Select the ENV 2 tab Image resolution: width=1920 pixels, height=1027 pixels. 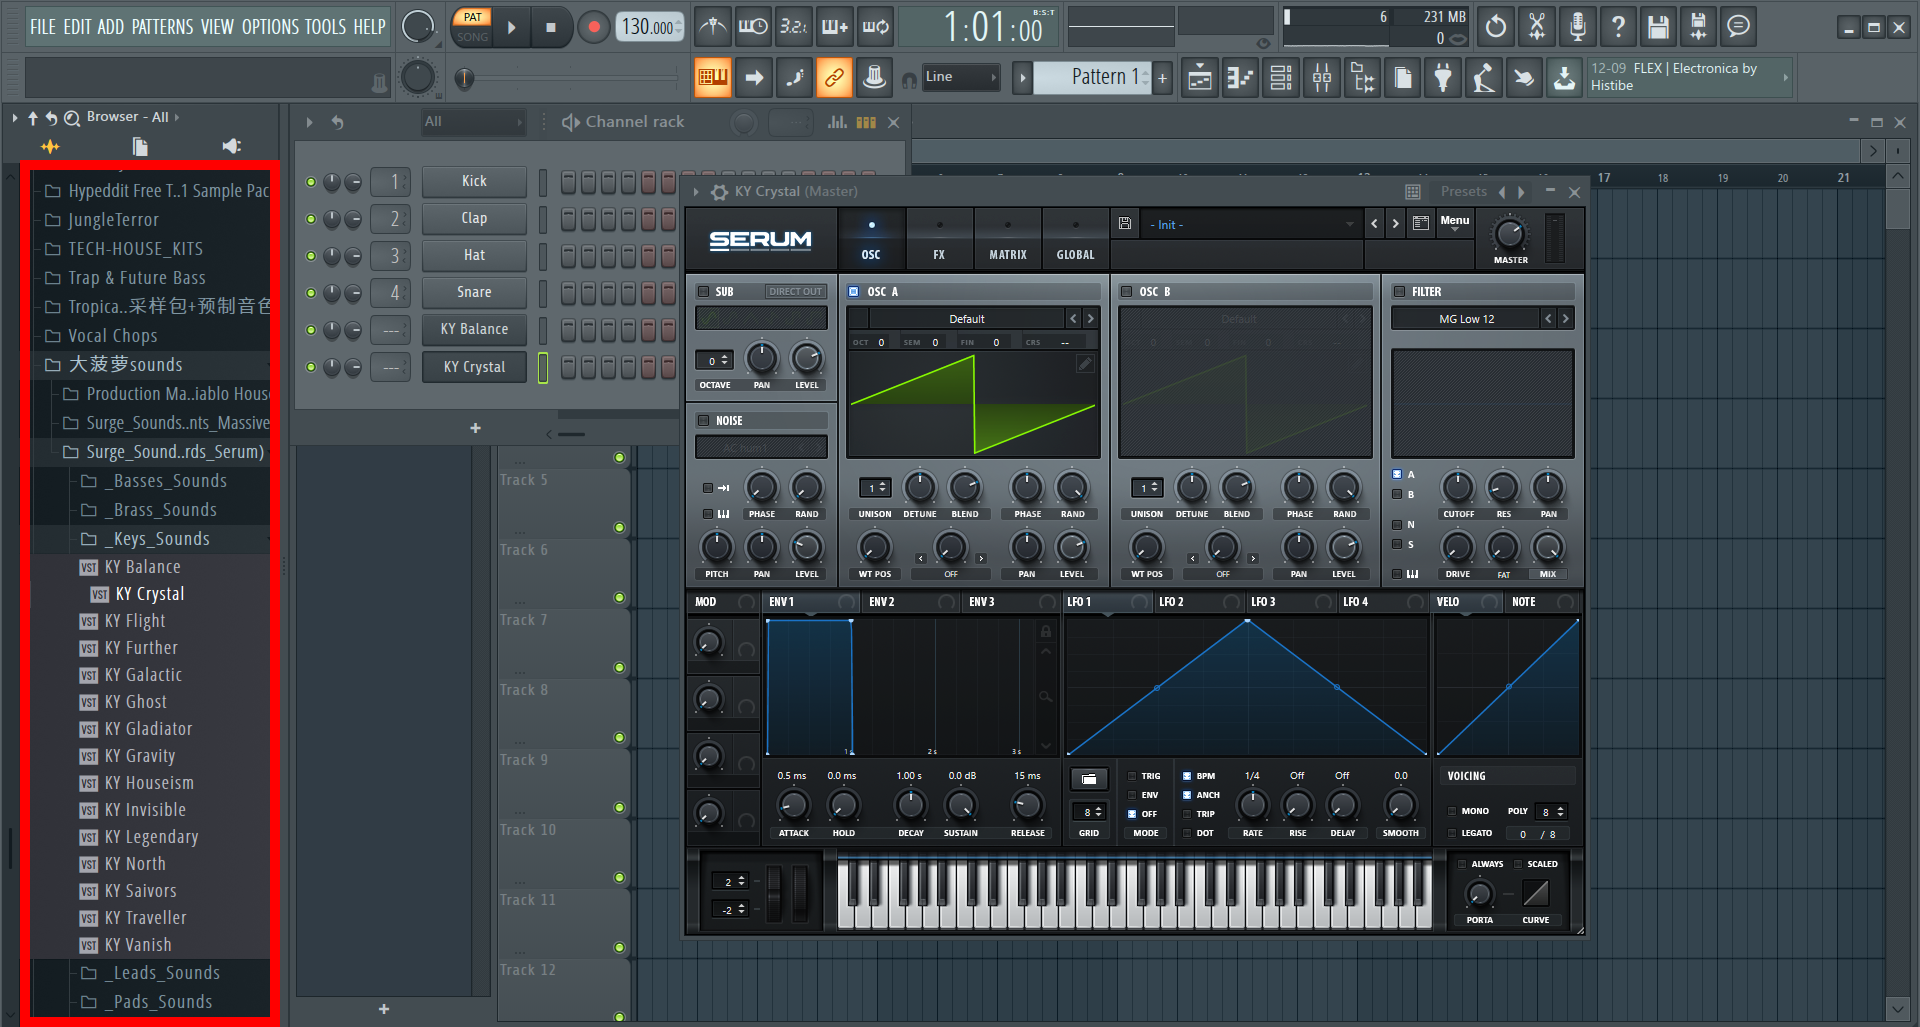[x=882, y=602]
